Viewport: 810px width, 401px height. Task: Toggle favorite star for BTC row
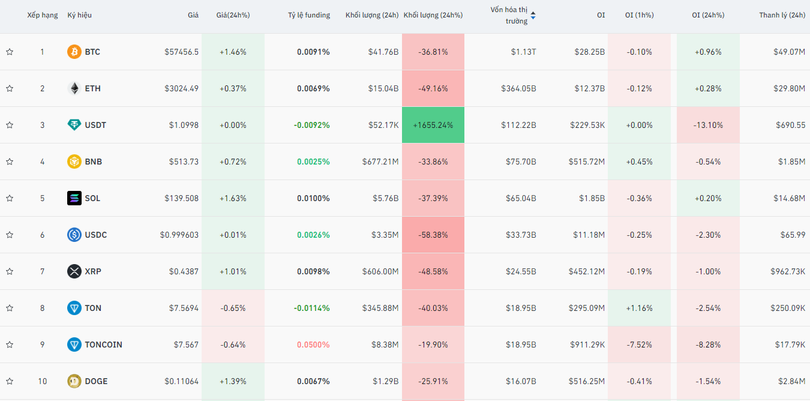10,52
